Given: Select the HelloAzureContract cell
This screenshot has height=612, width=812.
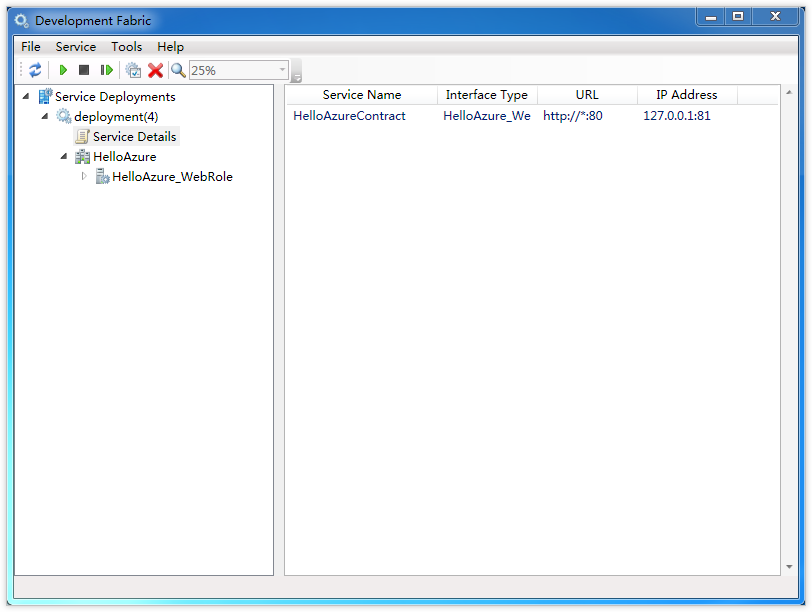Looking at the screenshot, I should click(x=349, y=115).
